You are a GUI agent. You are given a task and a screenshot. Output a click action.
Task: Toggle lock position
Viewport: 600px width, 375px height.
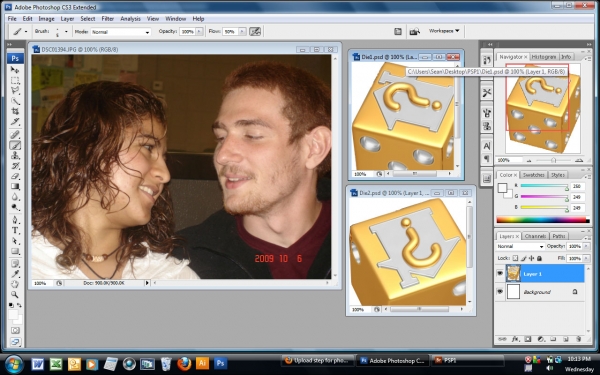(532, 258)
